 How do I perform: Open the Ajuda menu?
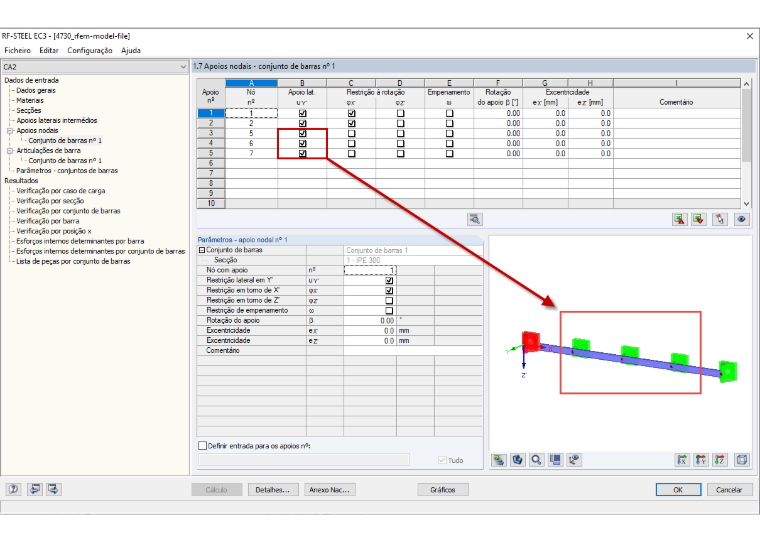[131, 50]
